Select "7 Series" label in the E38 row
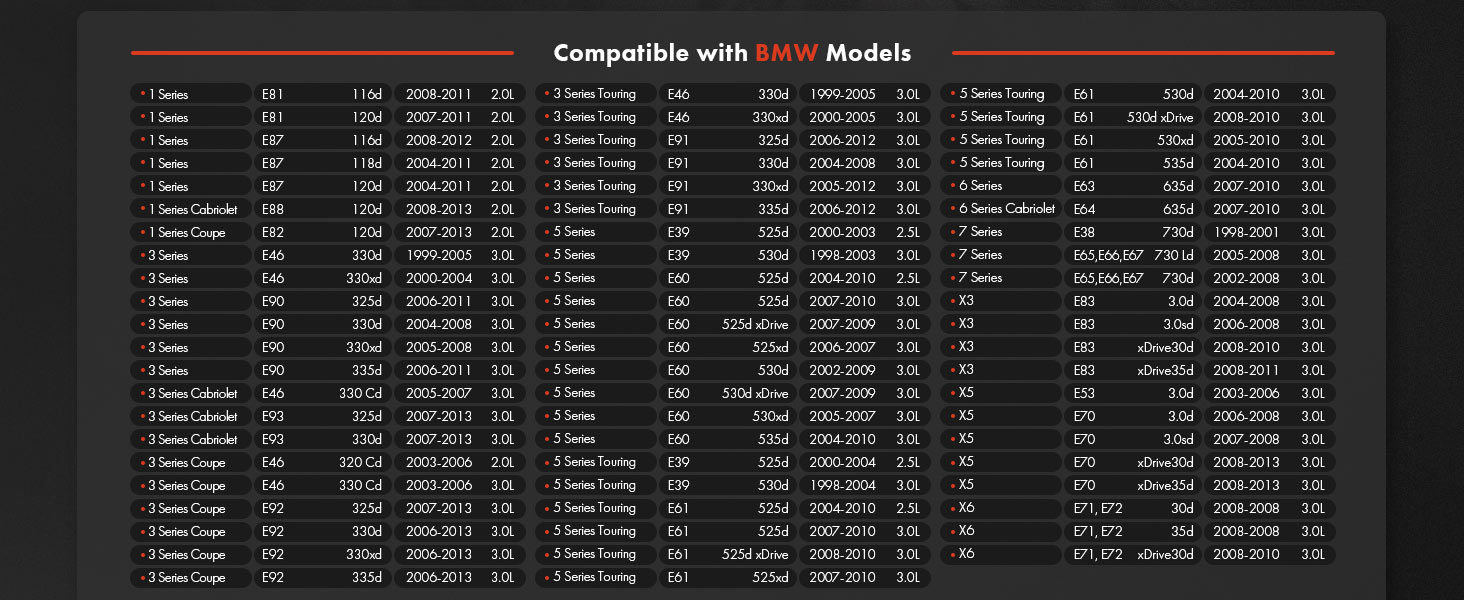 [x=980, y=232]
